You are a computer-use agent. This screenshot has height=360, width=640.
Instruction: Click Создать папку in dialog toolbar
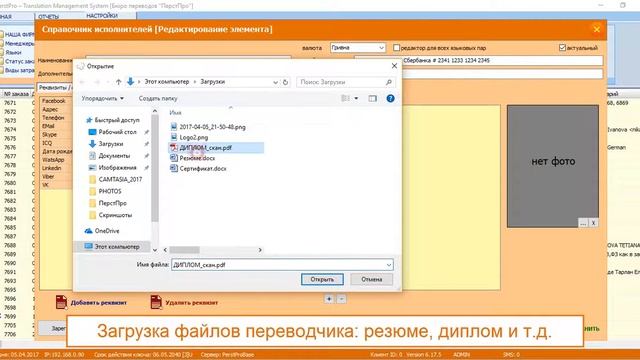click(158, 98)
